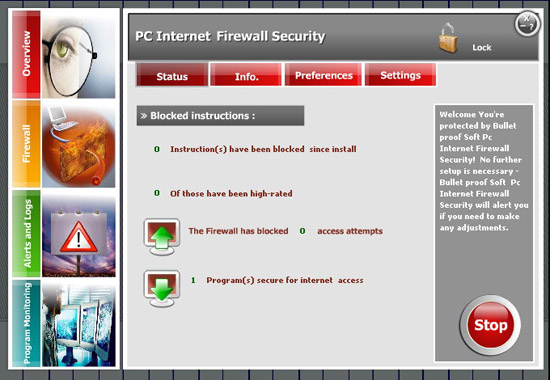This screenshot has width=550, height=380.
Task: Click the padlock Lock icon
Action: [x=448, y=38]
